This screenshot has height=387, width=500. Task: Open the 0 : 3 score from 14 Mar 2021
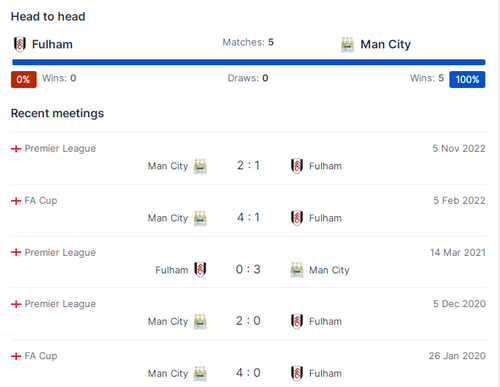point(248,269)
